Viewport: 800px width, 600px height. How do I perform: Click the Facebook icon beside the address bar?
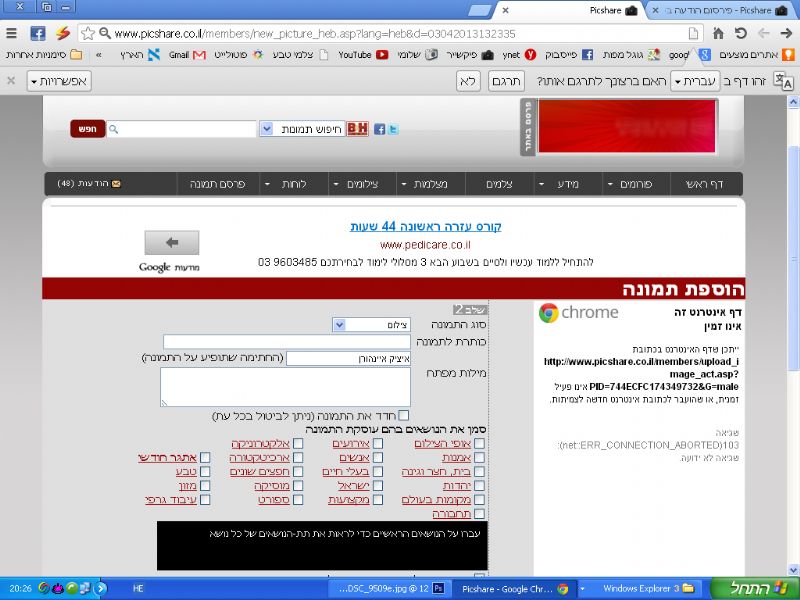click(37, 33)
